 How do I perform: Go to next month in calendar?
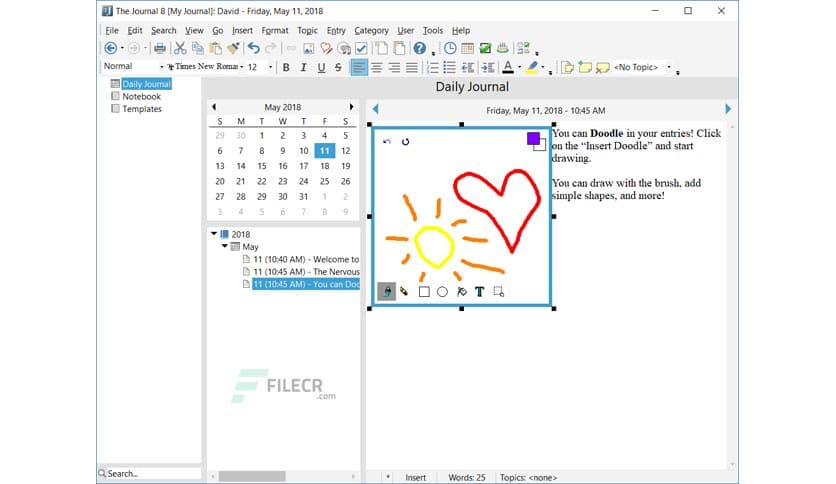[351, 107]
